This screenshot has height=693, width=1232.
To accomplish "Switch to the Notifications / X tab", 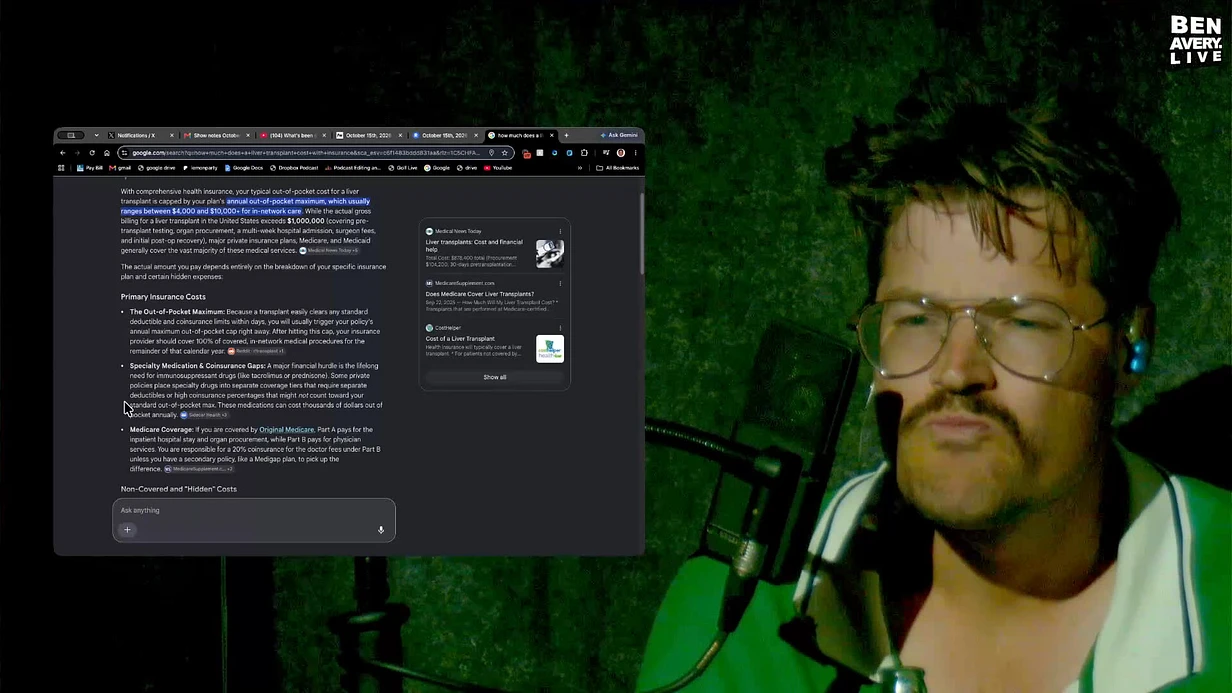I will coord(140,135).
